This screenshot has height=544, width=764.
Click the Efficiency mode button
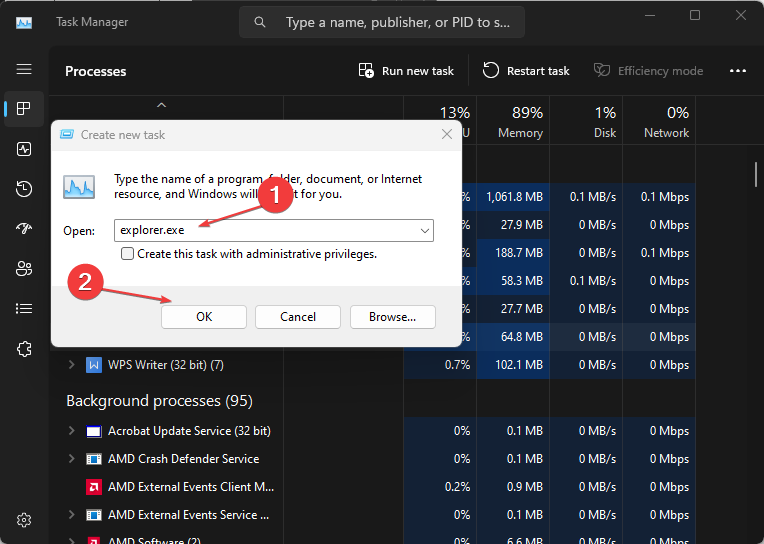click(x=649, y=71)
